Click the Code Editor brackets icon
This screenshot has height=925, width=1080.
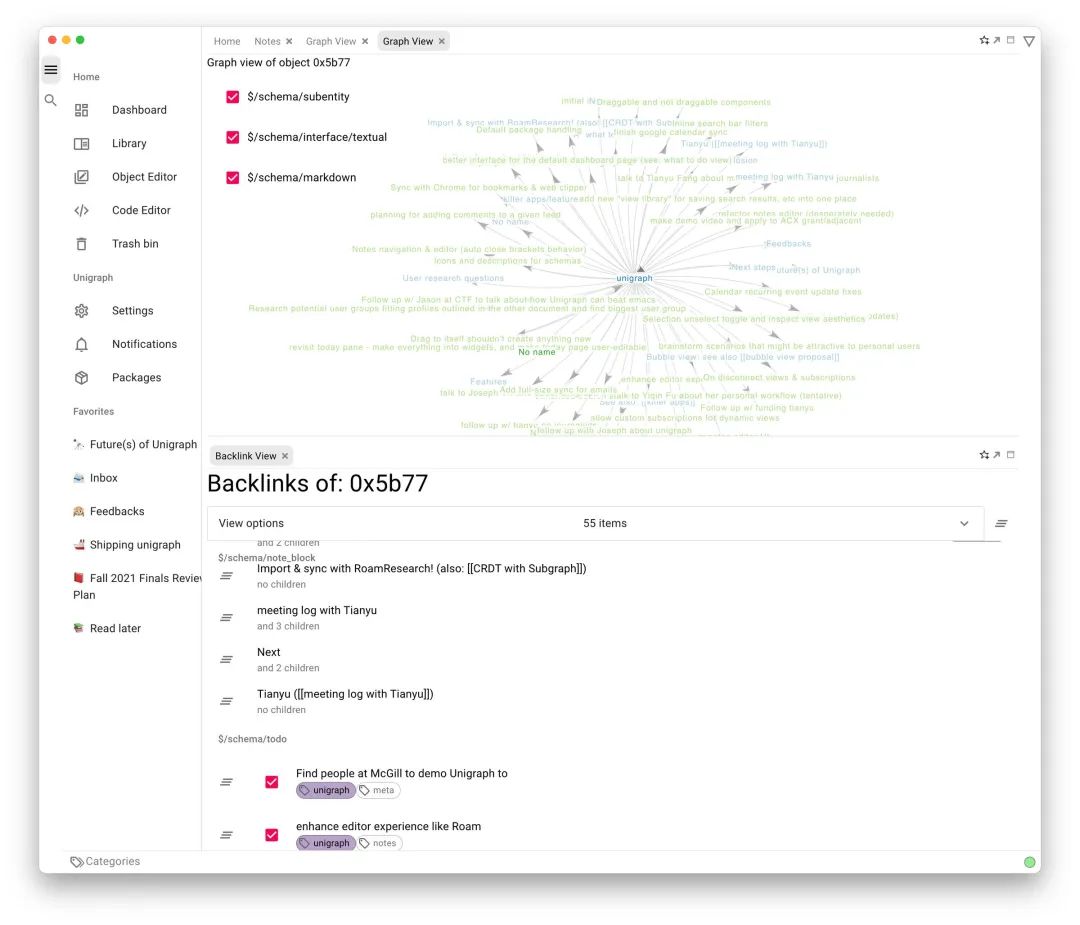(81, 211)
